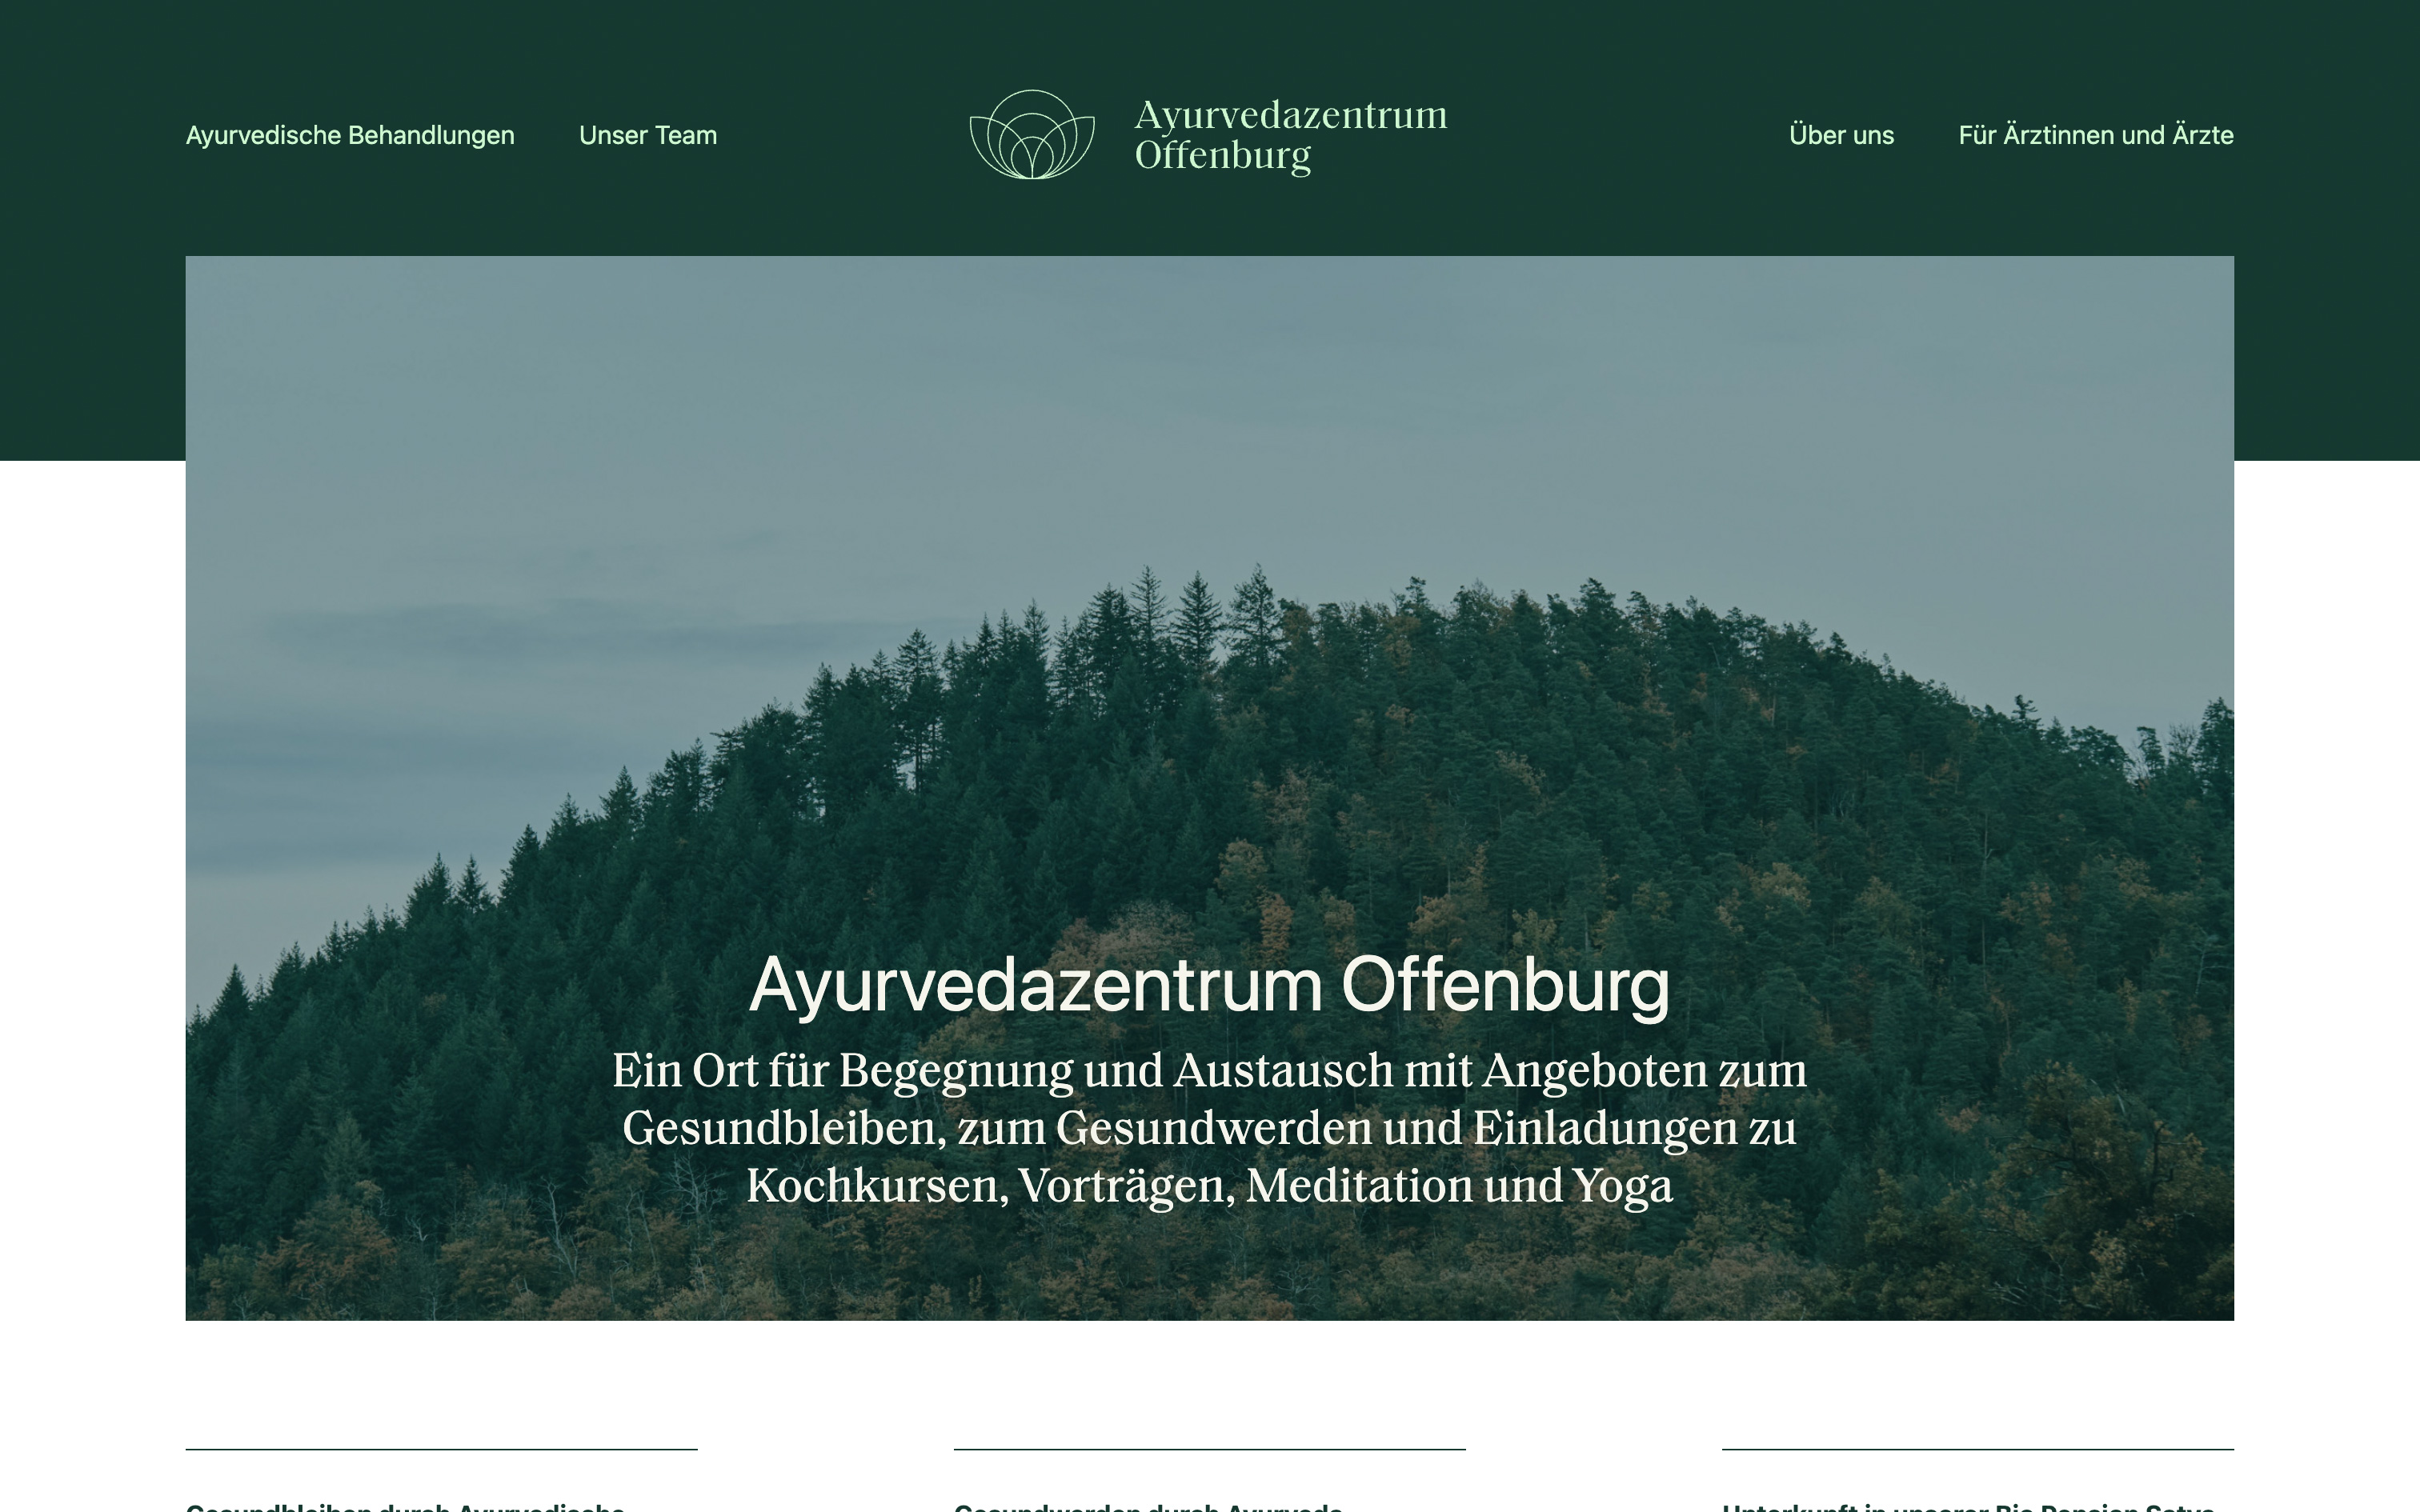Open the Über uns navigation link
Image resolution: width=2420 pixels, height=1512 pixels.
(x=1841, y=135)
